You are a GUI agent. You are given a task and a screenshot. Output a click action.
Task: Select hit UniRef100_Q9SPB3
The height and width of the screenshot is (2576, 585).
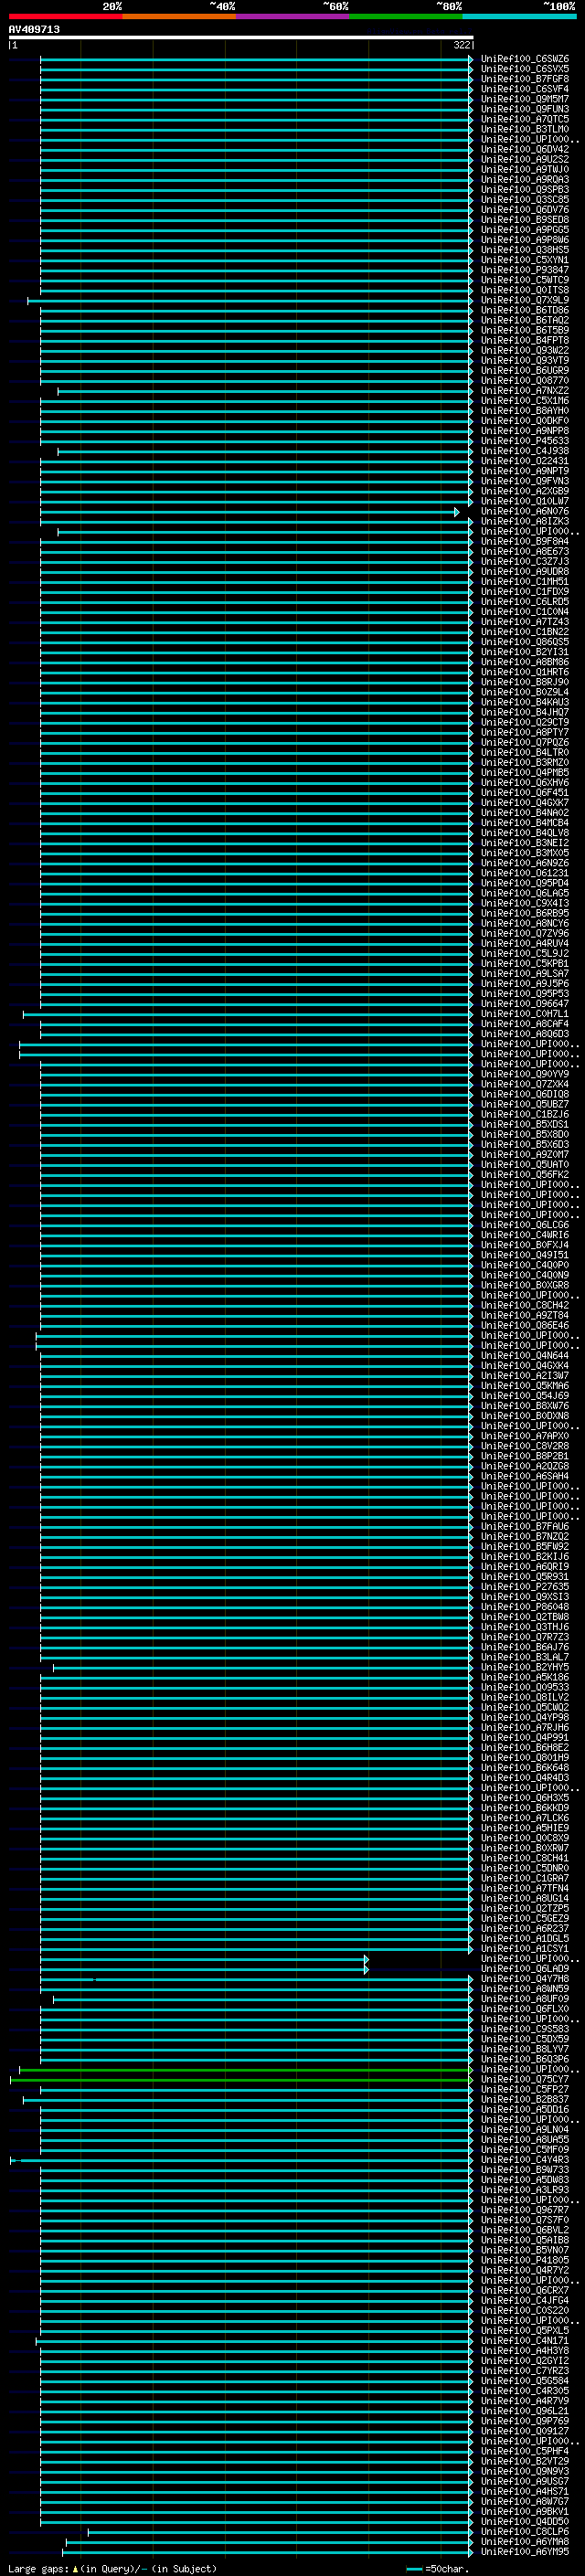(x=524, y=190)
